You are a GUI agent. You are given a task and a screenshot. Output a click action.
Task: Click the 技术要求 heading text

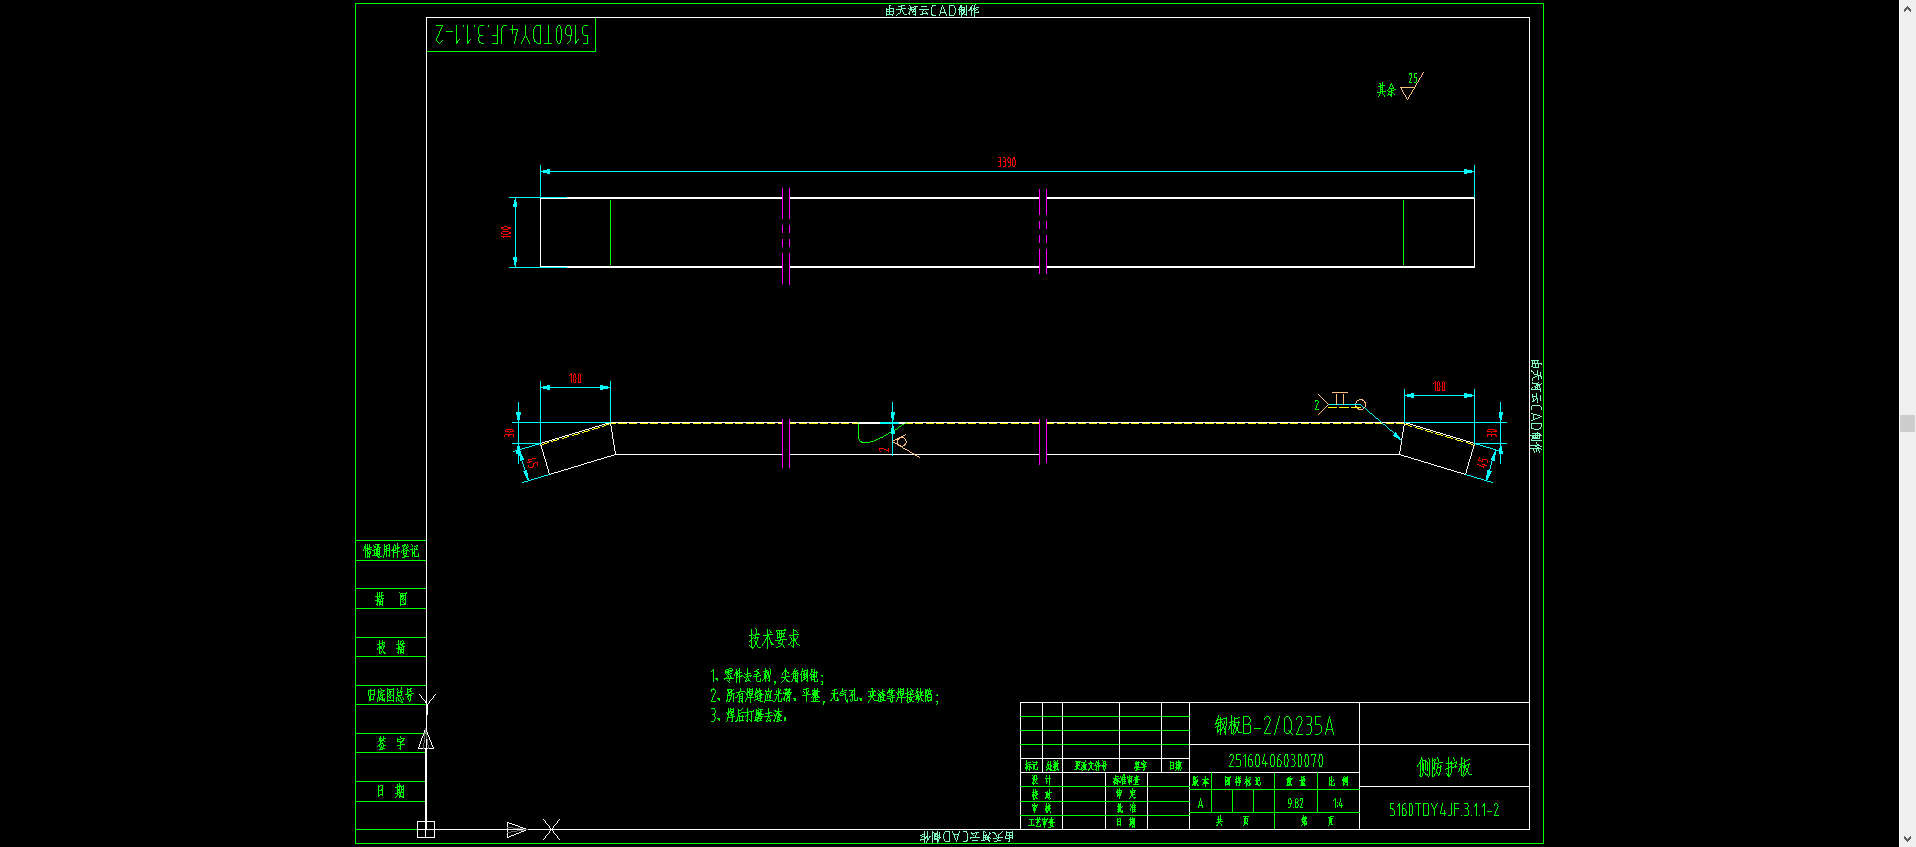(774, 638)
